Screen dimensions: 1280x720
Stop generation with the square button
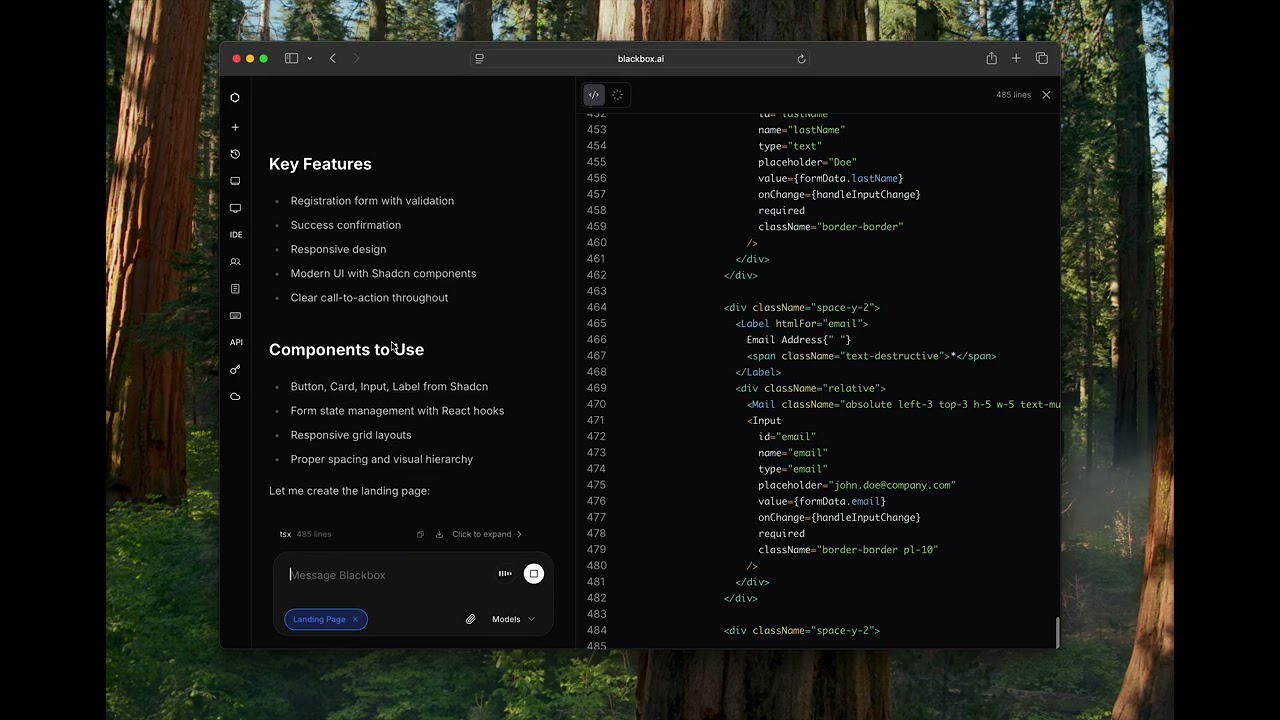pos(534,574)
